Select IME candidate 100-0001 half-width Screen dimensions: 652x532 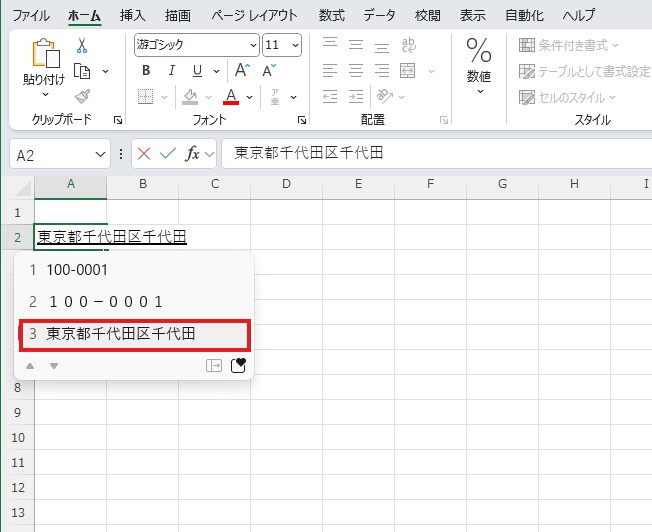(134, 270)
